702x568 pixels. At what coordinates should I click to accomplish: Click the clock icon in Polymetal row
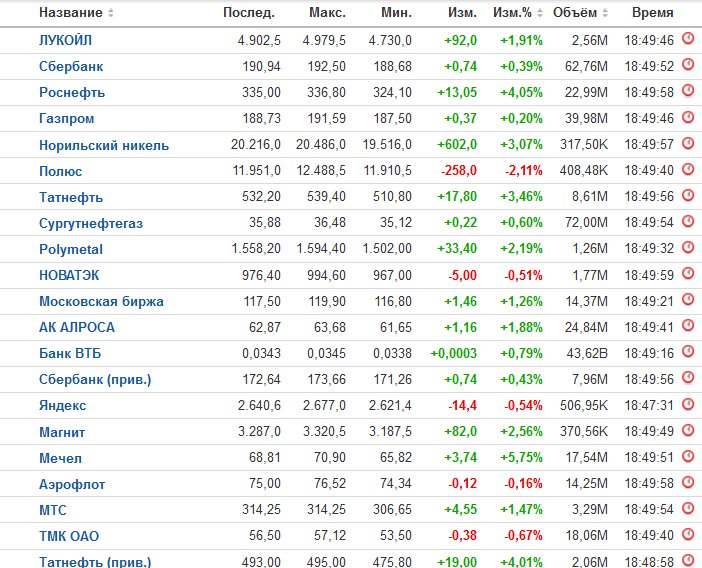(x=688, y=247)
